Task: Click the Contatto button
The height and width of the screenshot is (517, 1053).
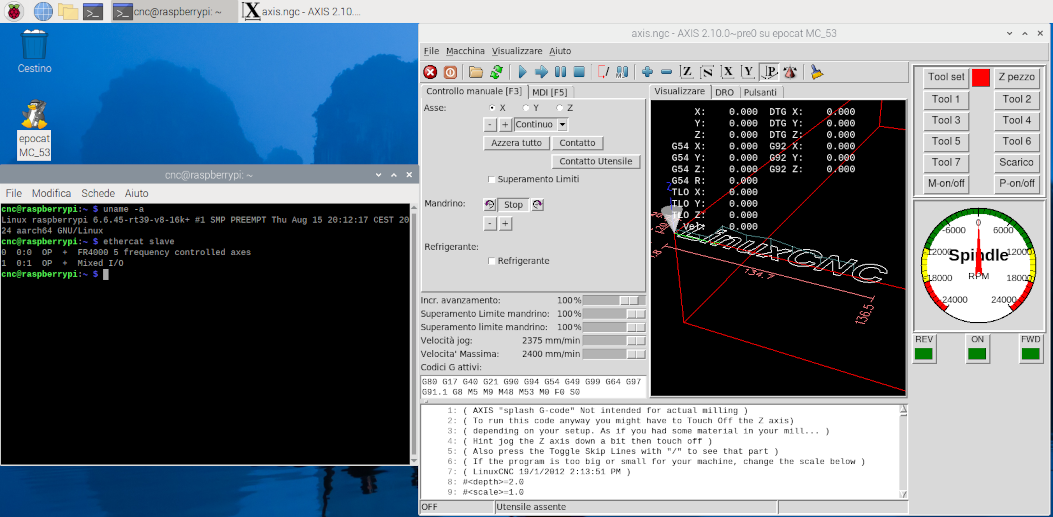Action: click(578, 143)
